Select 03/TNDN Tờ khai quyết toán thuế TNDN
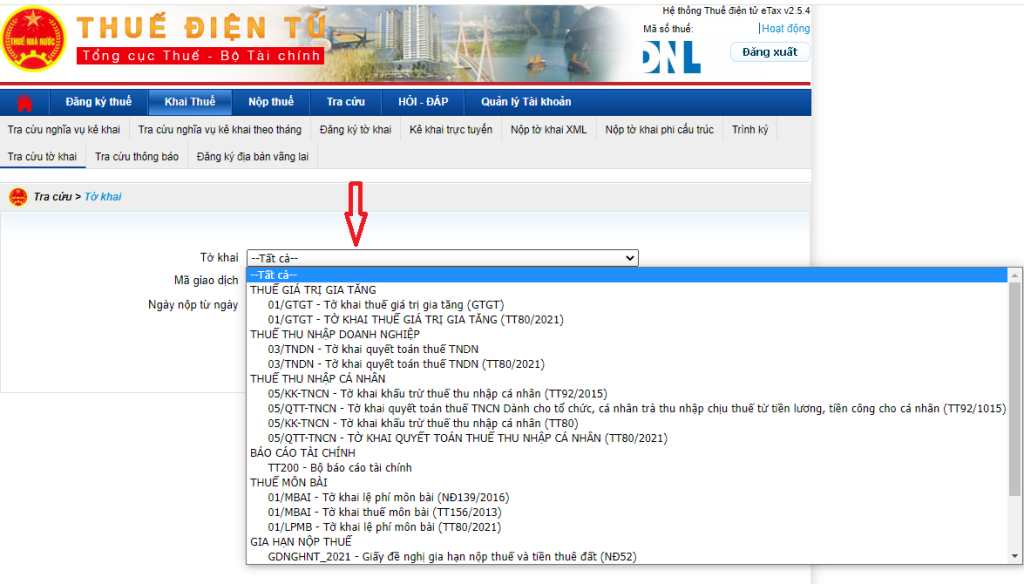 pyautogui.click(x=373, y=349)
